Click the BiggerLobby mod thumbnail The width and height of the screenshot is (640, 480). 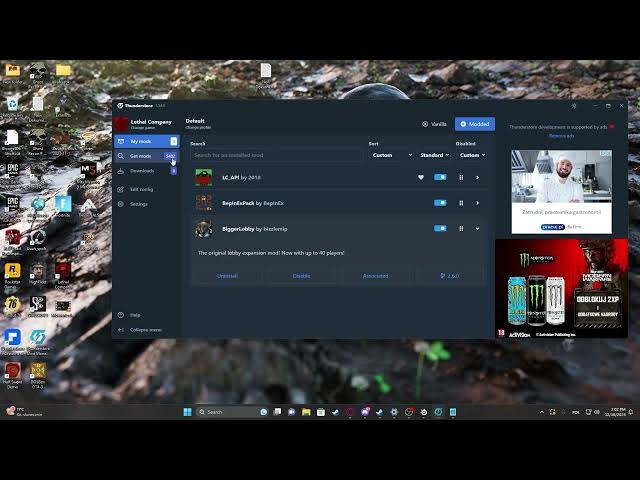pos(204,228)
